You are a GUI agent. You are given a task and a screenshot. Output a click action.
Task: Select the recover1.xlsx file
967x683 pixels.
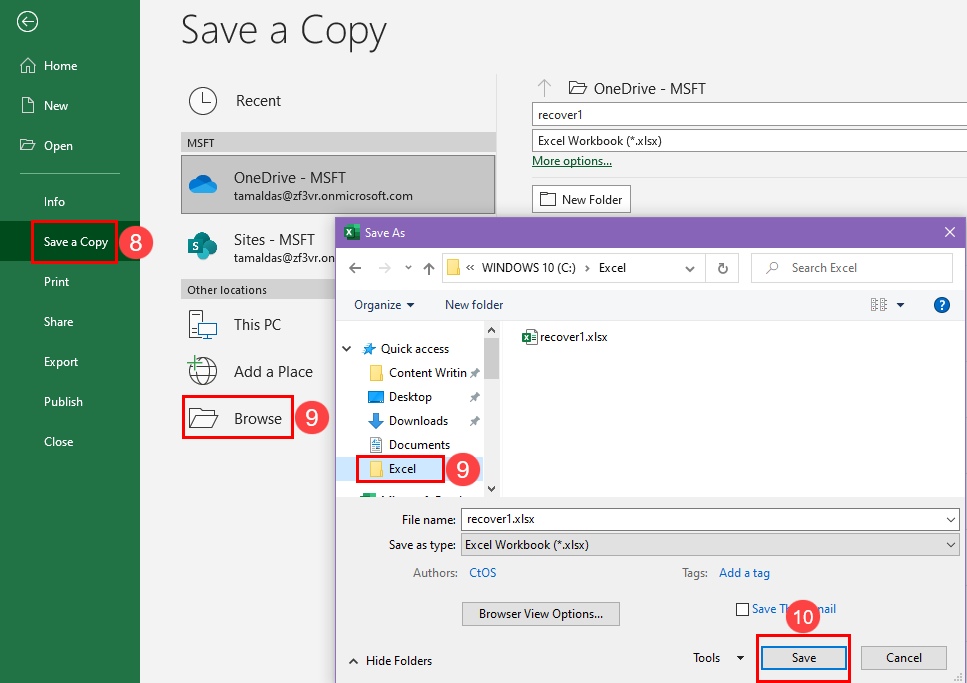click(x=565, y=337)
